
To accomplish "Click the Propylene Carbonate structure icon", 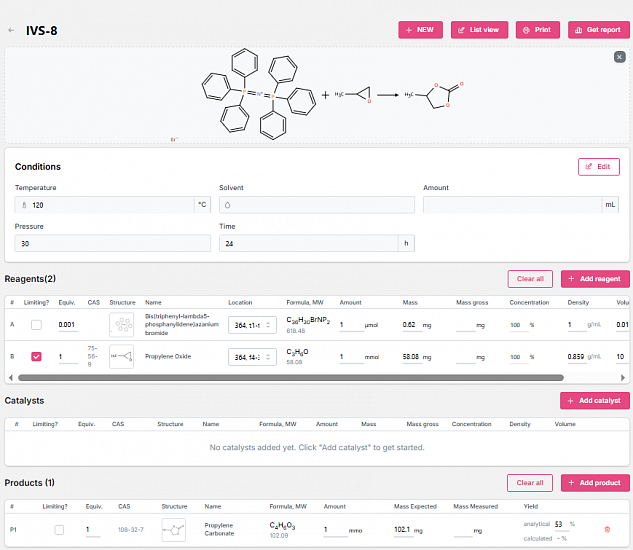I will pos(174,530).
